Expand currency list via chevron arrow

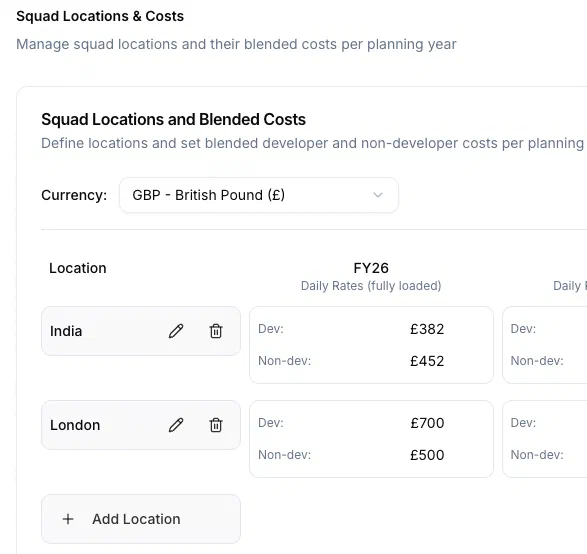(378, 195)
